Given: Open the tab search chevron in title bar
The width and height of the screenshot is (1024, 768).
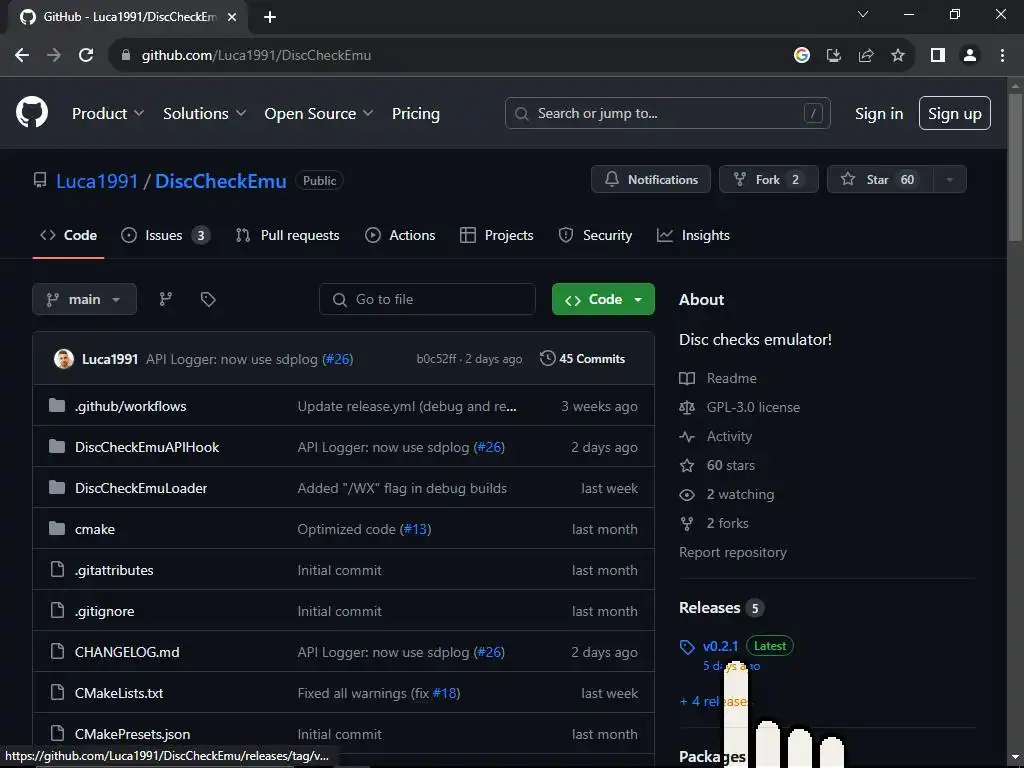Looking at the screenshot, I should (x=863, y=14).
